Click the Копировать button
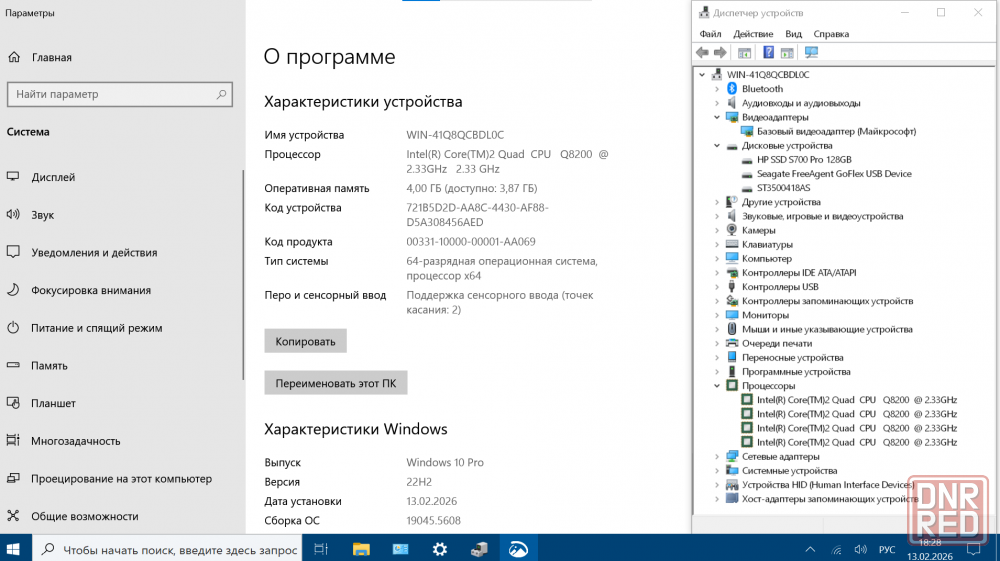 [305, 341]
